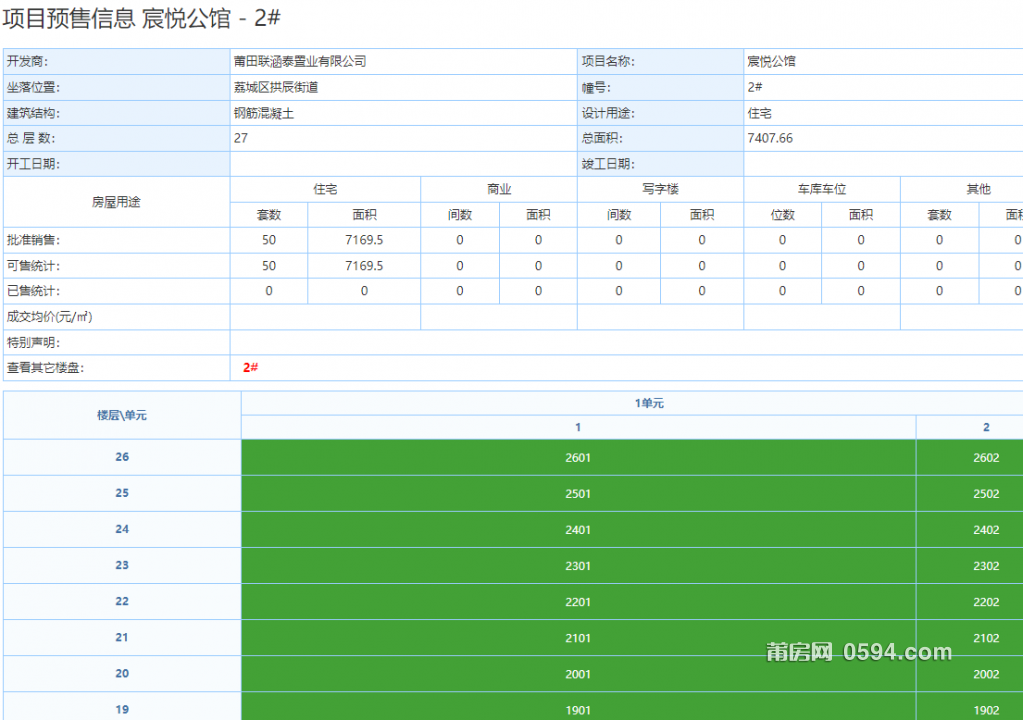This screenshot has height=720, width=1023.
Task: Click the structure value 钢筋混凝土
Action: coord(264,113)
